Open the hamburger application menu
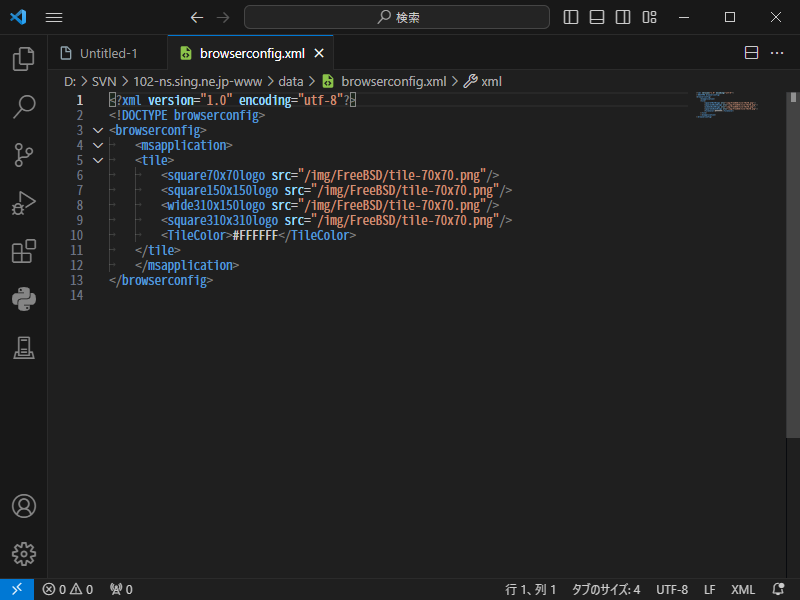 (54, 17)
